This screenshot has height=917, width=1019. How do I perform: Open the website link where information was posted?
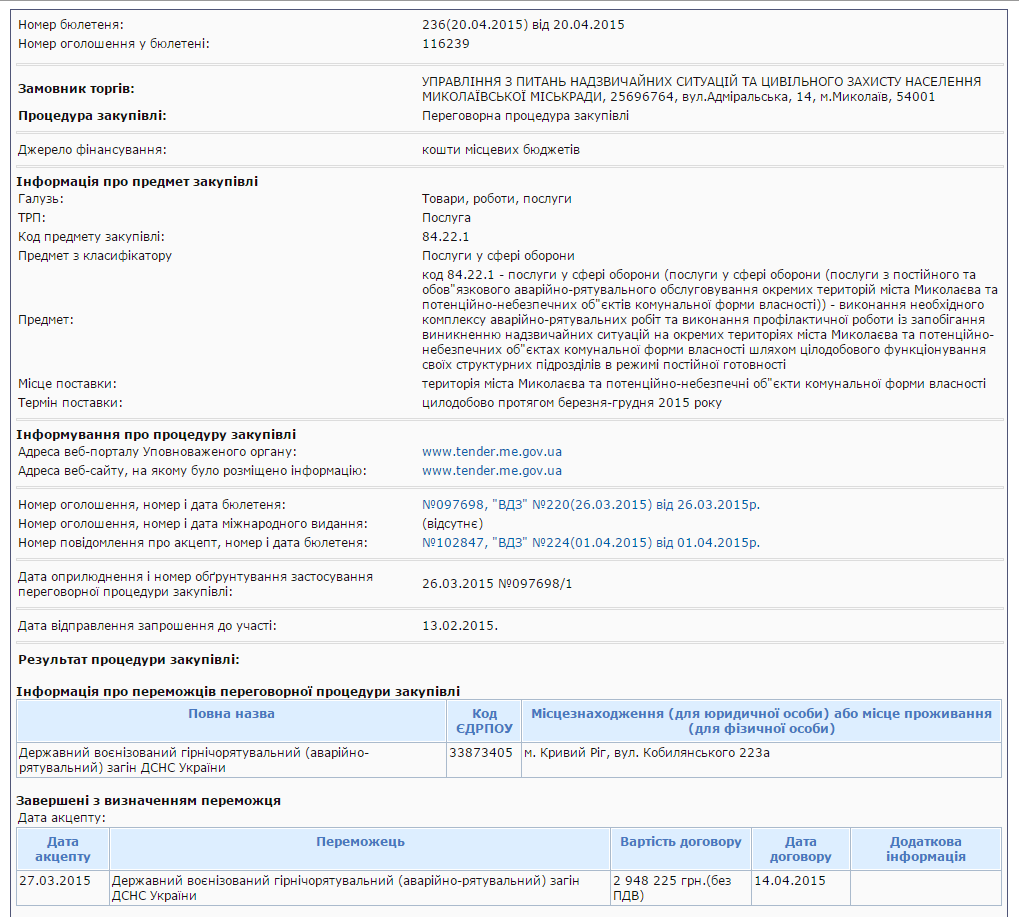coord(491,471)
